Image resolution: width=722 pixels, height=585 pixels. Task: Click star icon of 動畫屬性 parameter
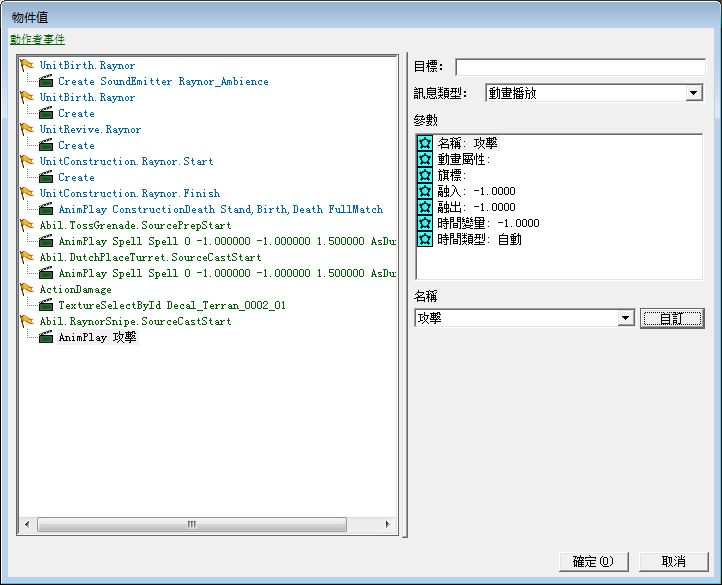tap(425, 159)
